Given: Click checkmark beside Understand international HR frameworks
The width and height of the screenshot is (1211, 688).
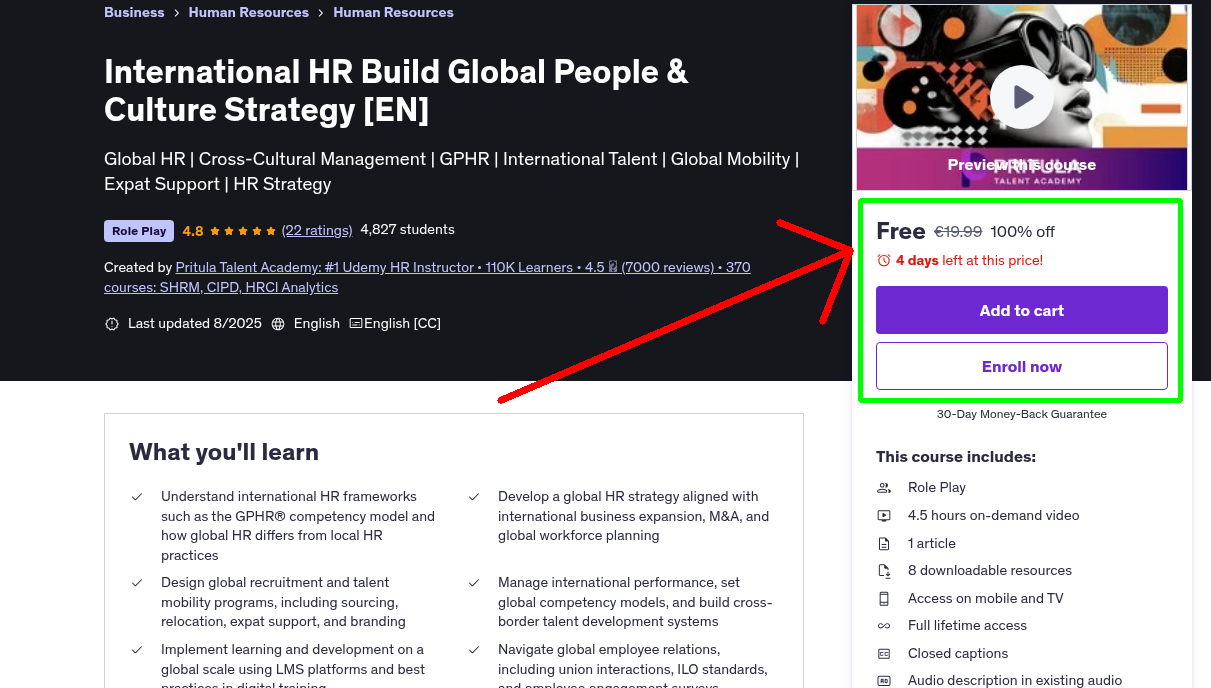Looking at the screenshot, I should point(137,497).
